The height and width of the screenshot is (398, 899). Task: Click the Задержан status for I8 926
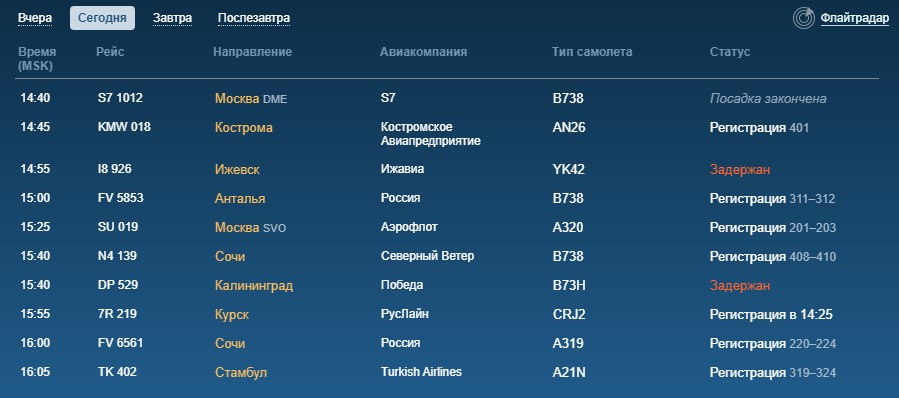tap(740, 170)
